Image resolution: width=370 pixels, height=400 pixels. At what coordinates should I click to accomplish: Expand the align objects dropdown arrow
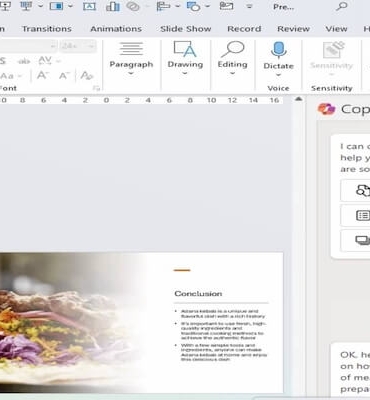tap(178, 6)
